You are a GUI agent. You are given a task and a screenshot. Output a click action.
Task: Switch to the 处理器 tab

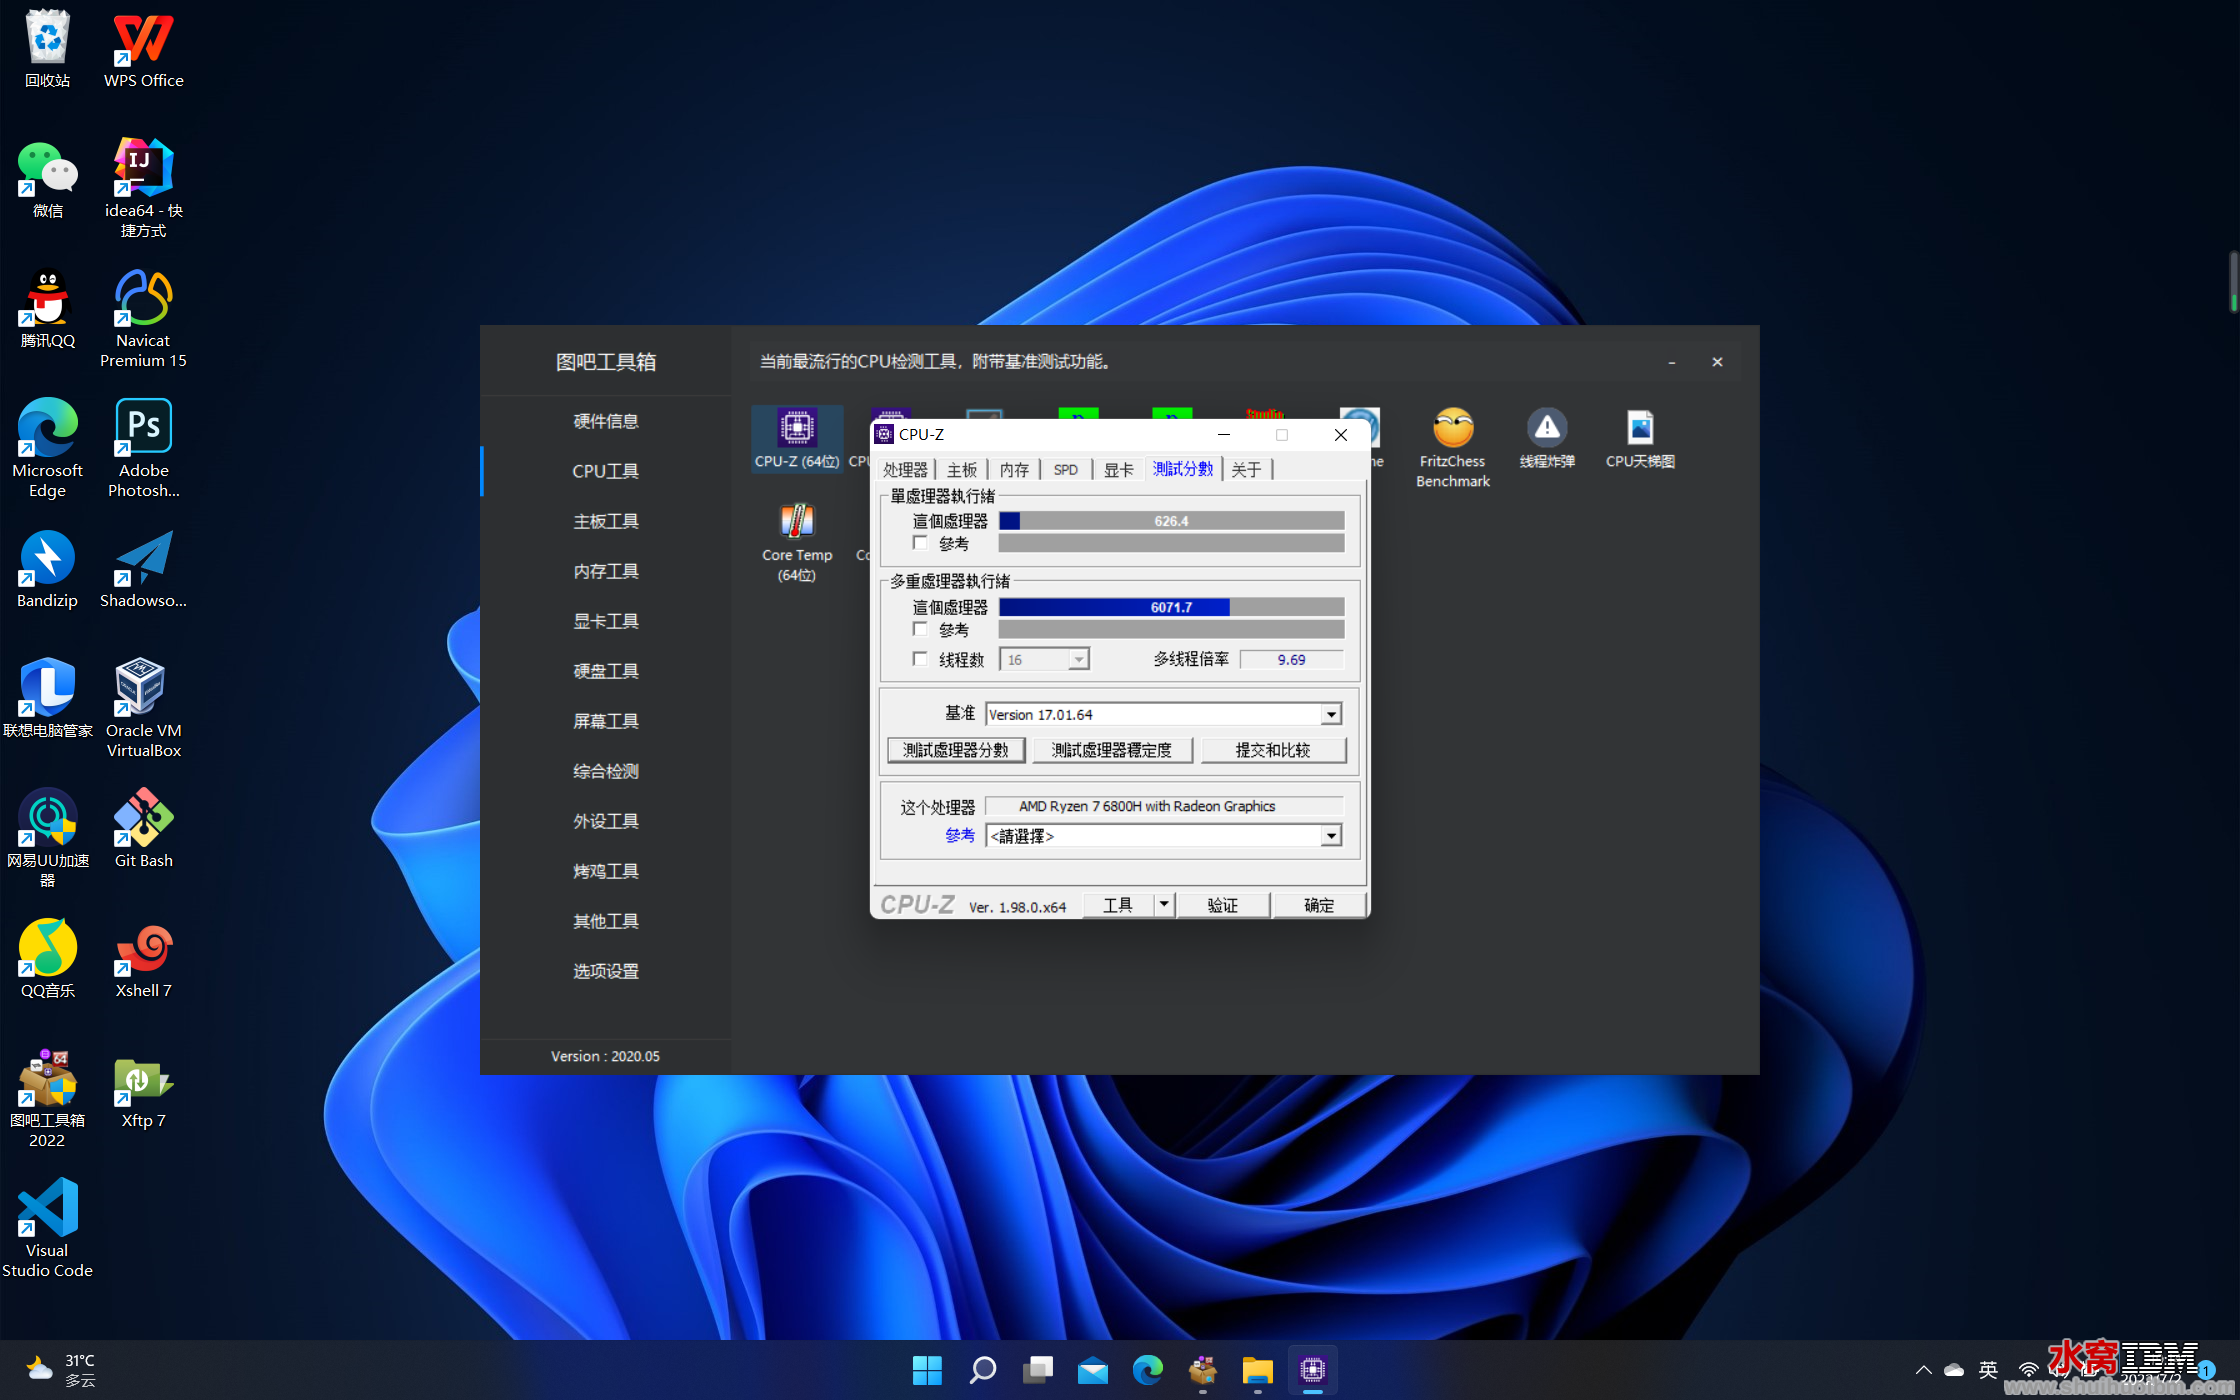click(906, 470)
